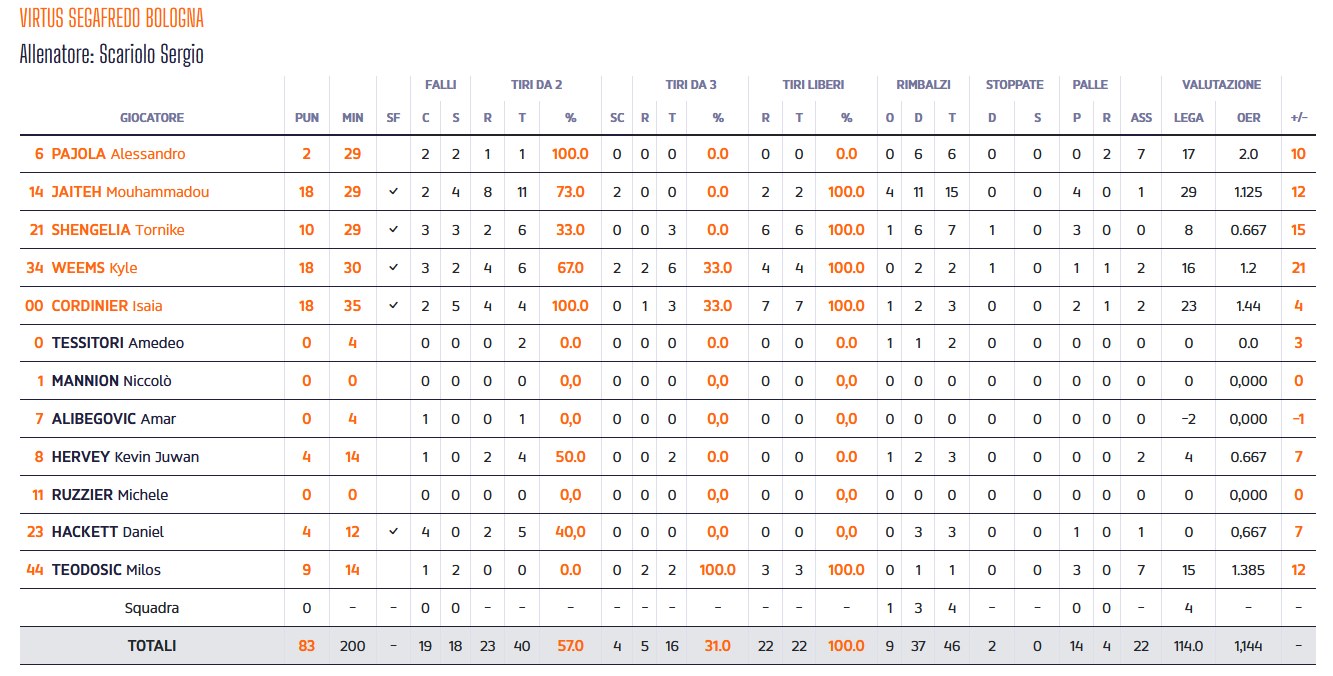The width and height of the screenshot is (1333, 676).
Task: Click the RIMBALZI group header
Action: [925, 85]
